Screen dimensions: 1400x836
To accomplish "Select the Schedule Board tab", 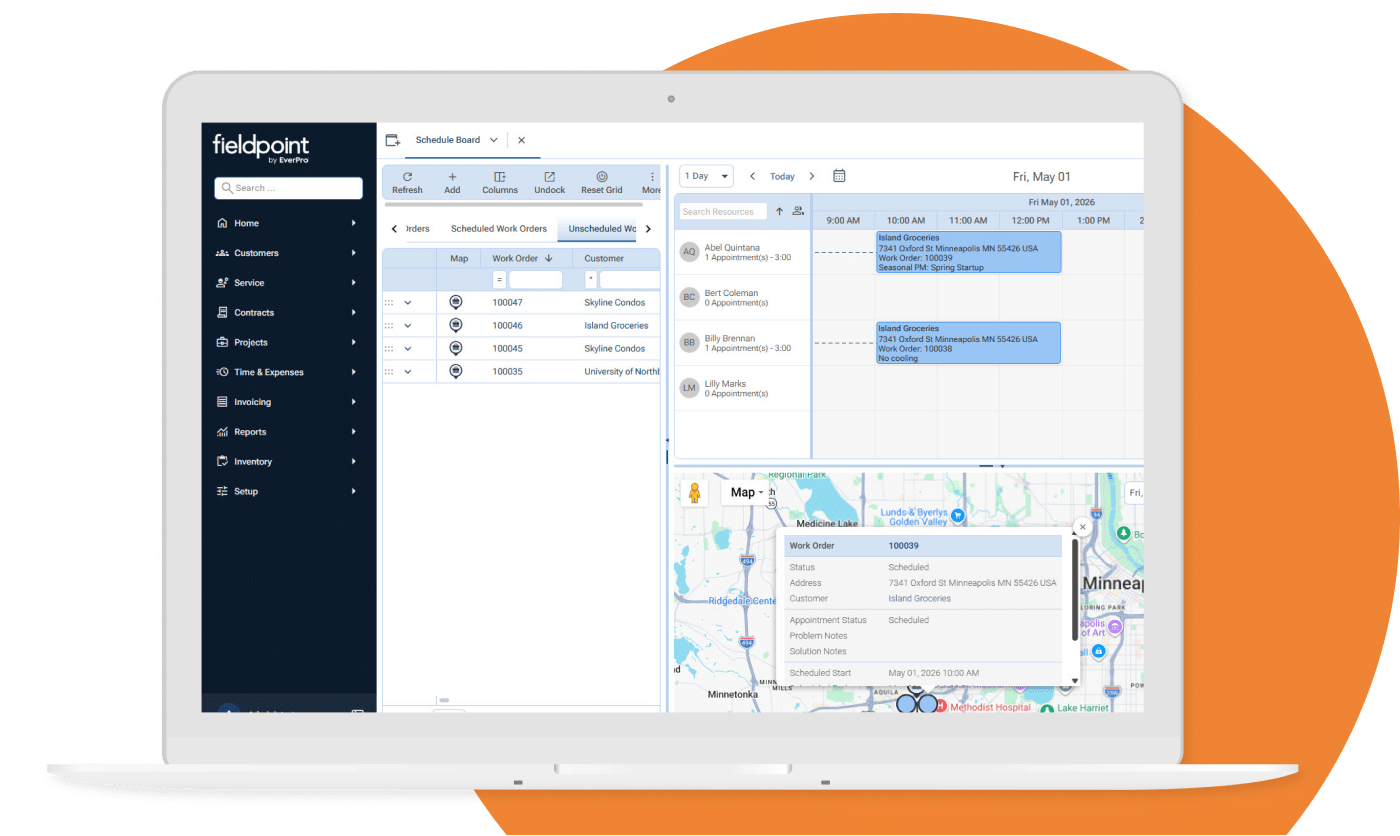I will (448, 140).
